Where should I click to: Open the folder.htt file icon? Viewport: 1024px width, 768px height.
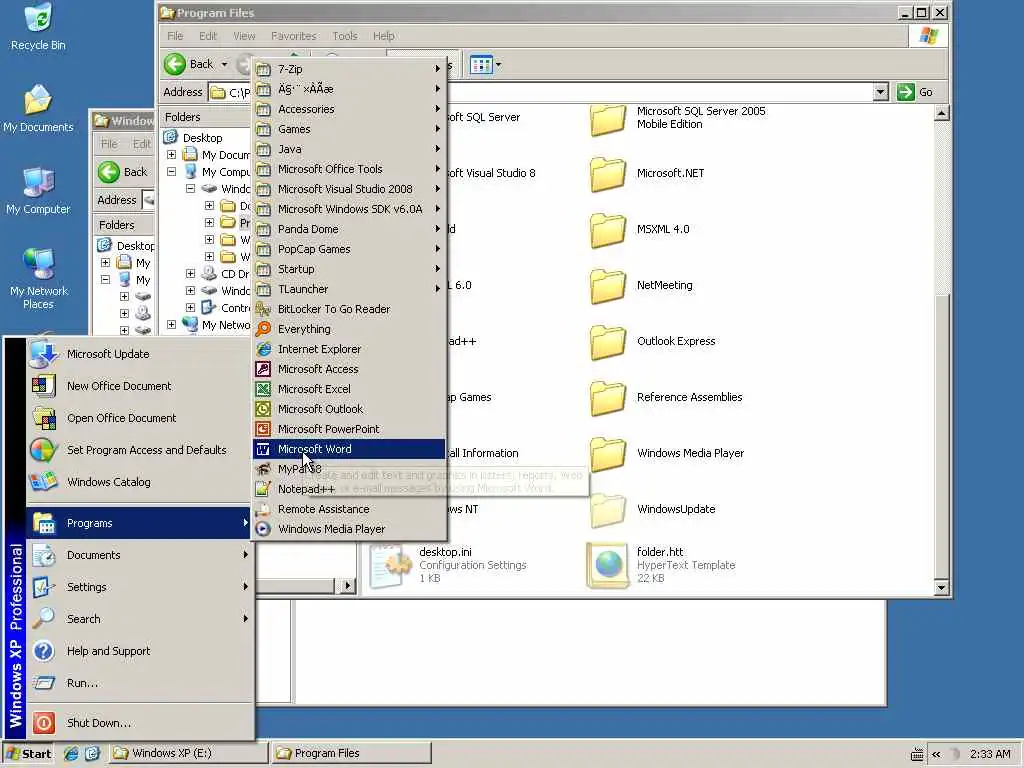(x=607, y=565)
